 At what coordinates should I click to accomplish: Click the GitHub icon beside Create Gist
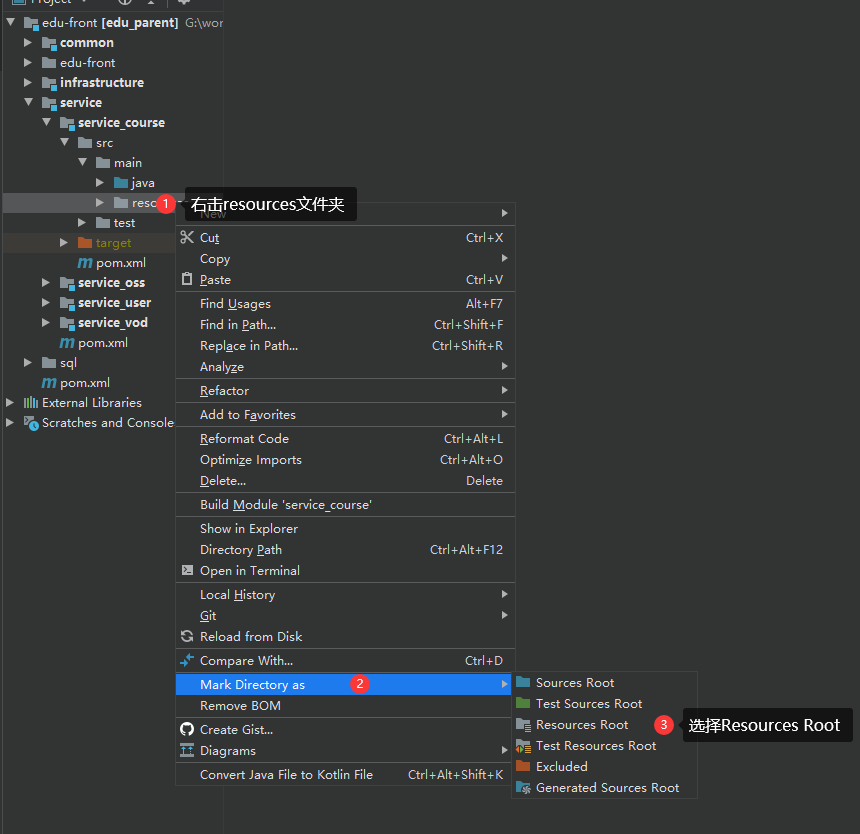coord(188,729)
